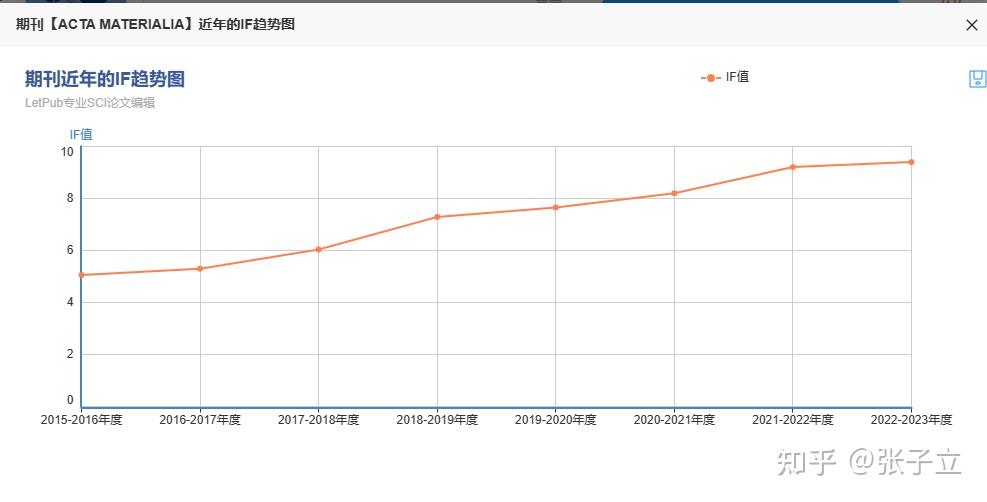The height and width of the screenshot is (502, 987).
Task: Select the 2022-2023年度 data point
Action: 911,162
